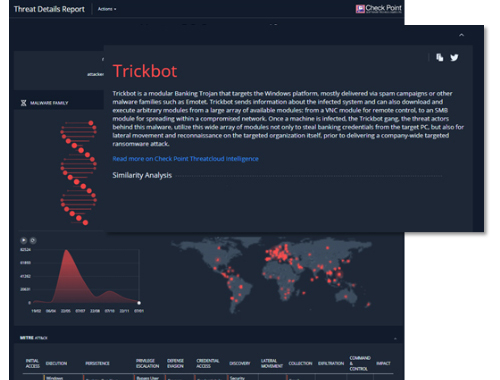Image resolution: width=500 pixels, height=380 pixels.
Task: Share Trickbot details via Twitter icon
Action: [x=454, y=58]
